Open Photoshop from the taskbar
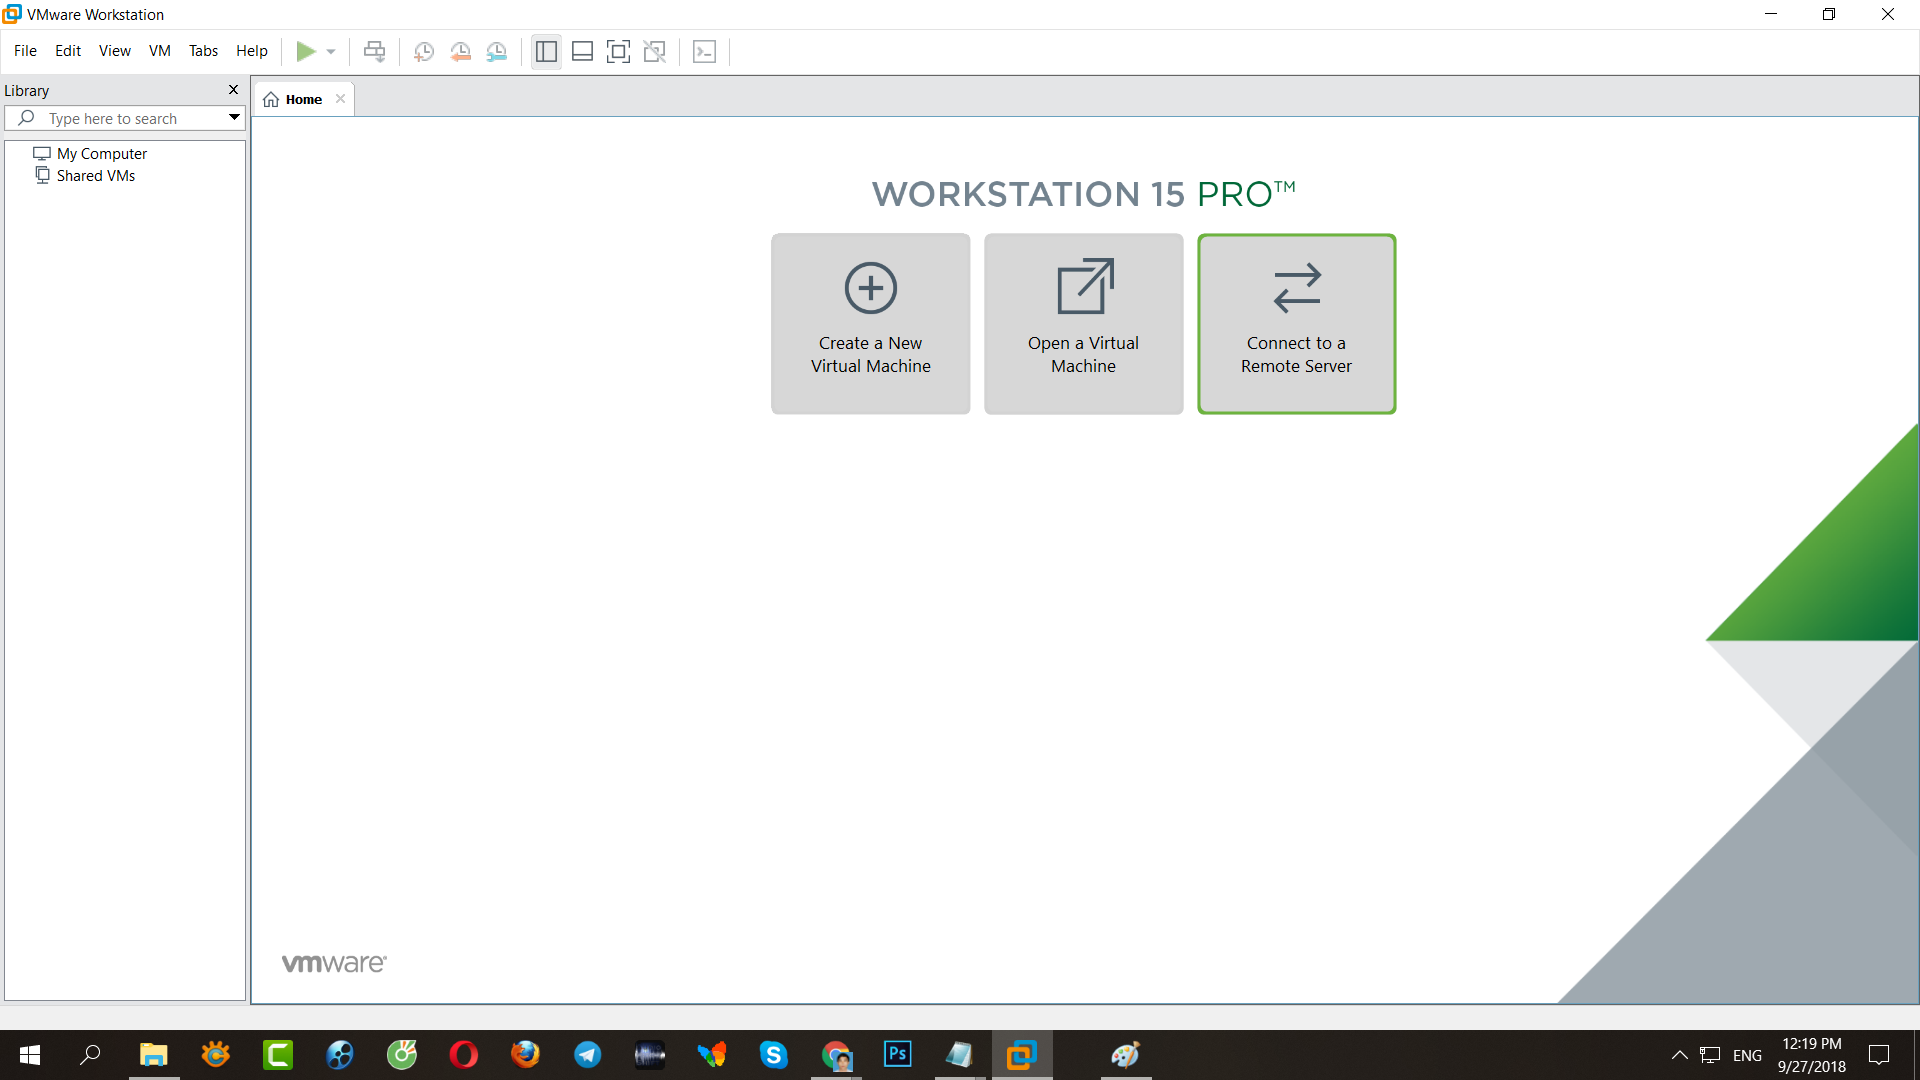This screenshot has height=1080, width=1920. pyautogui.click(x=897, y=1054)
